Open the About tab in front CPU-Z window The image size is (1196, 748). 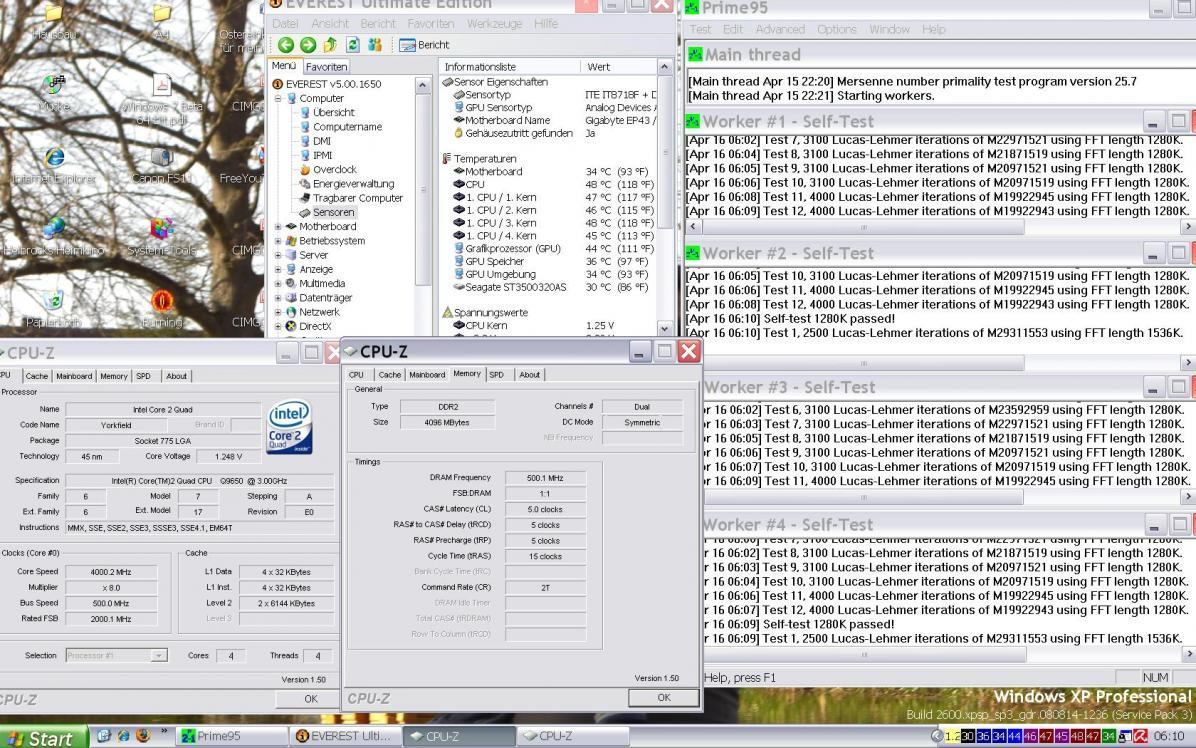pos(529,375)
